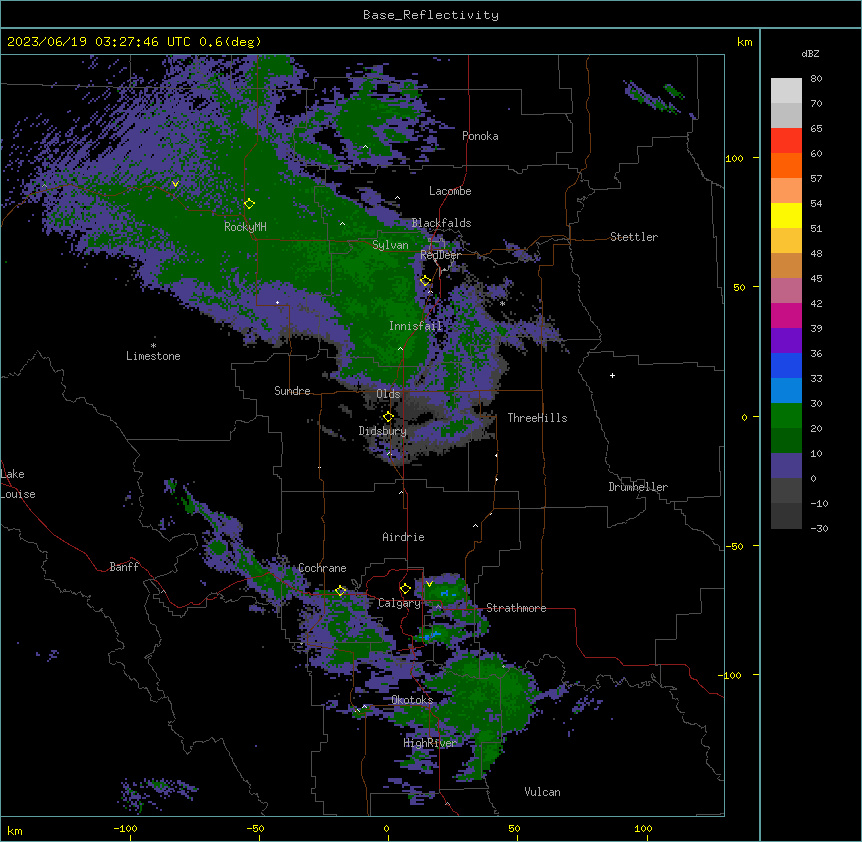
Task: Click the yellow 54 dBZ legend color
Action: click(x=786, y=215)
